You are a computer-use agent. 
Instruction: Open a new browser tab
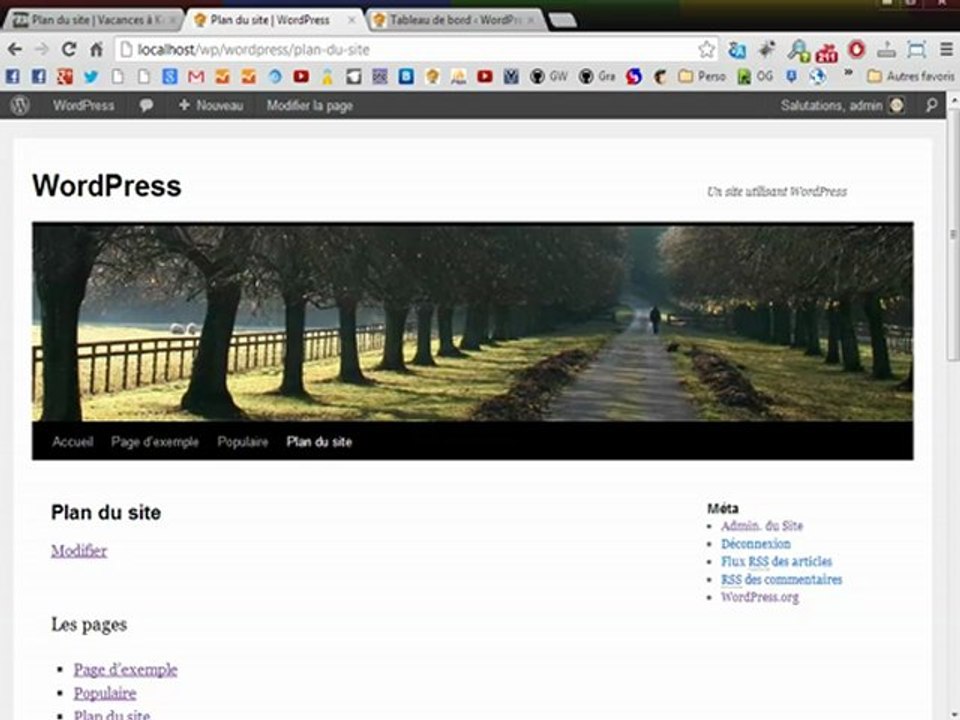562,21
